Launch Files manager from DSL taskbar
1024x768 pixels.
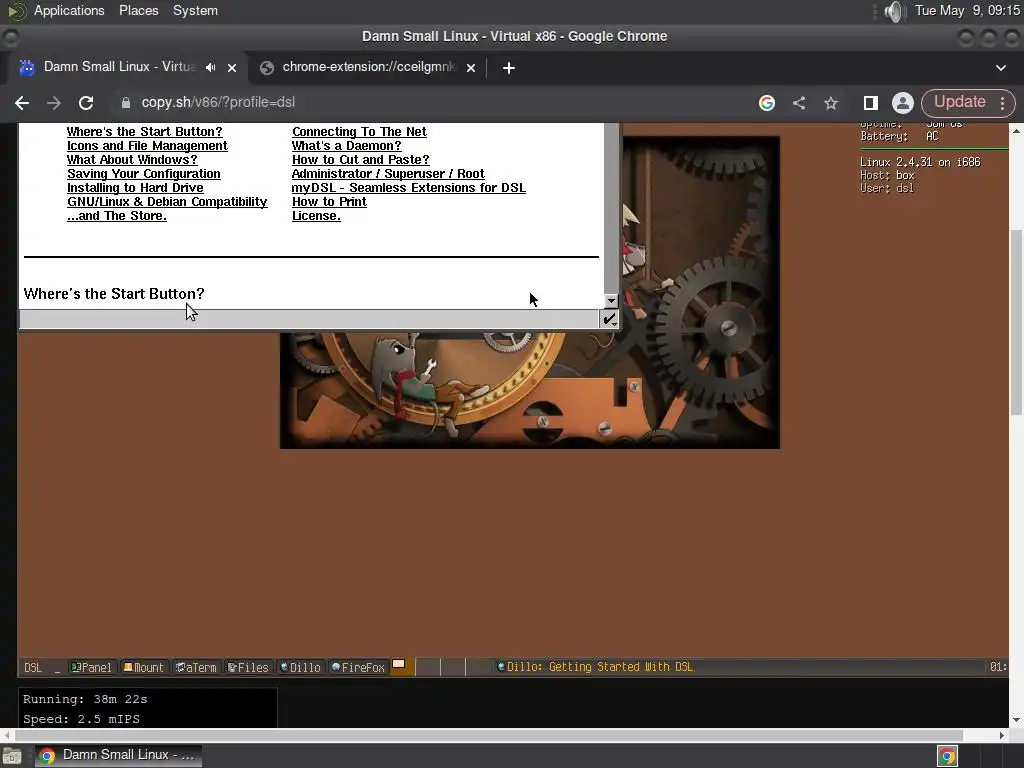point(248,667)
